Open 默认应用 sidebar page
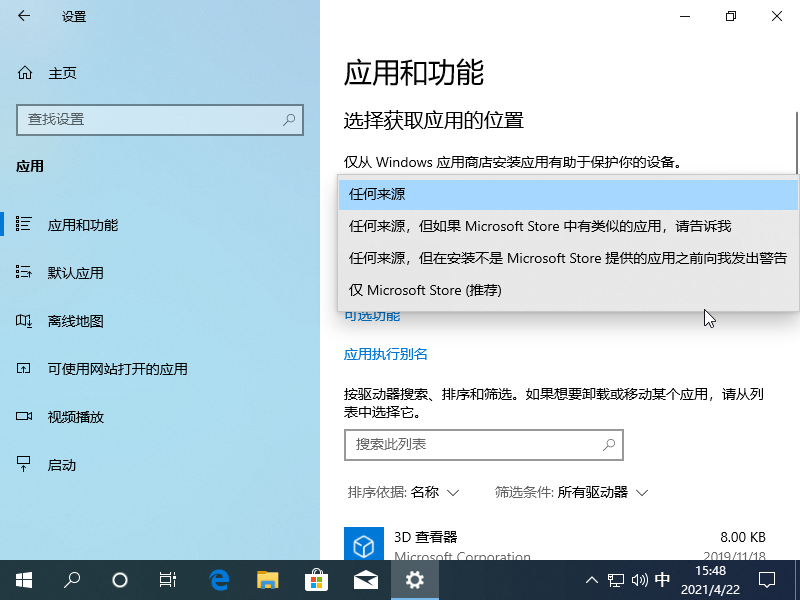This screenshot has height=600, width=800. pyautogui.click(x=160, y=272)
